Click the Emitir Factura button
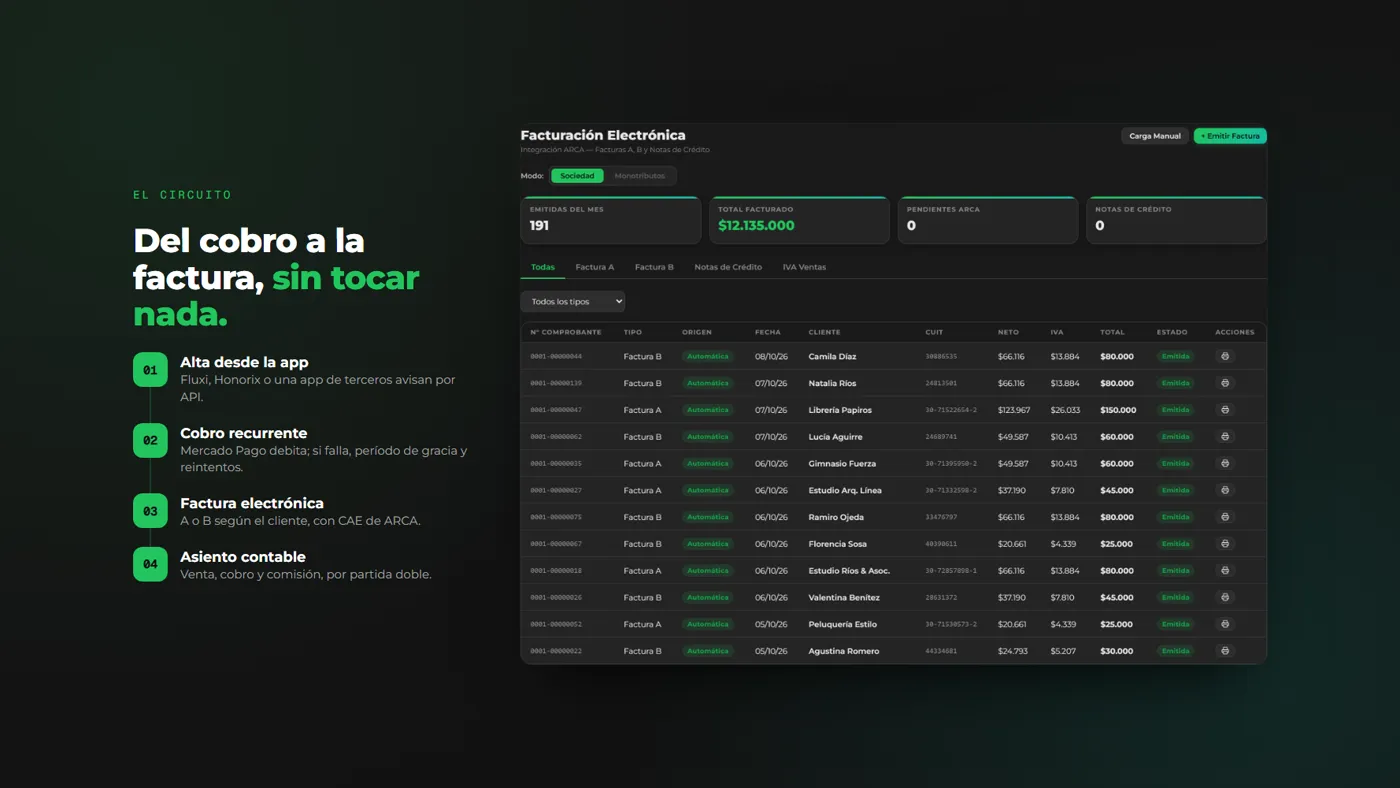1400x788 pixels. click(x=1230, y=136)
